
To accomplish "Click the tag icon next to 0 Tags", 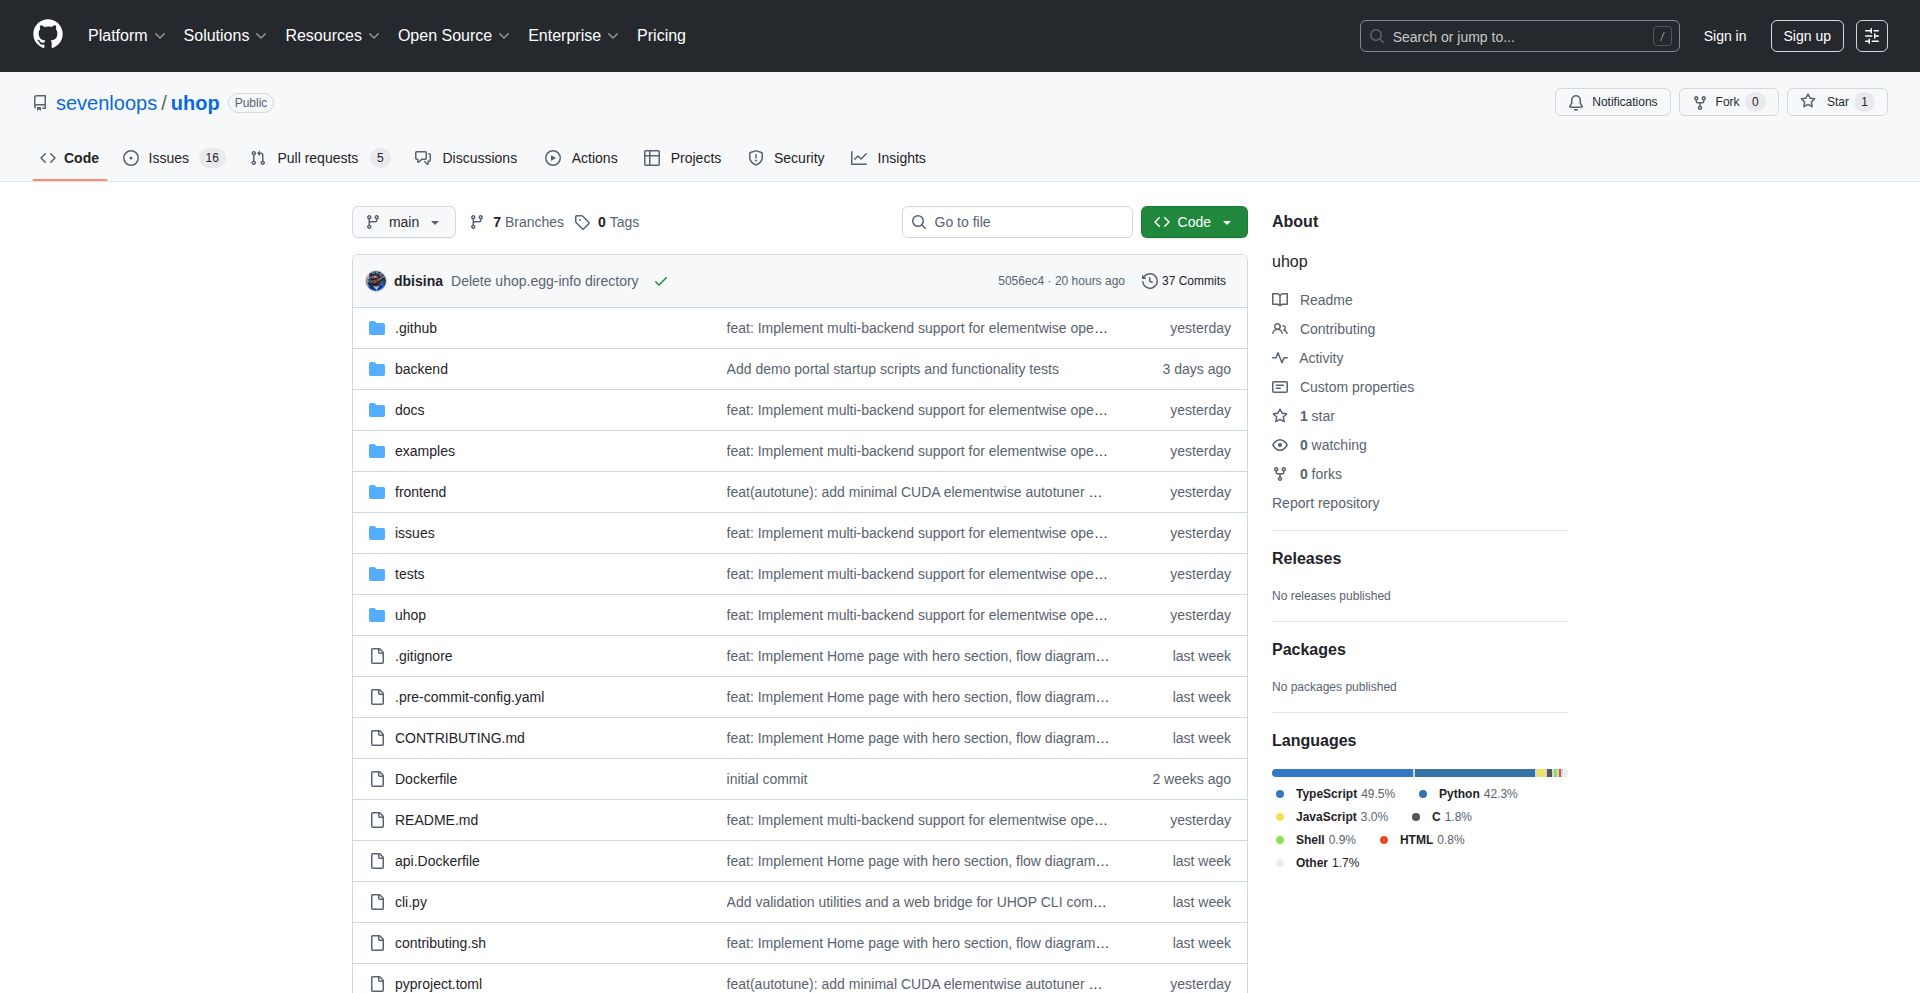I will pyautogui.click(x=582, y=222).
